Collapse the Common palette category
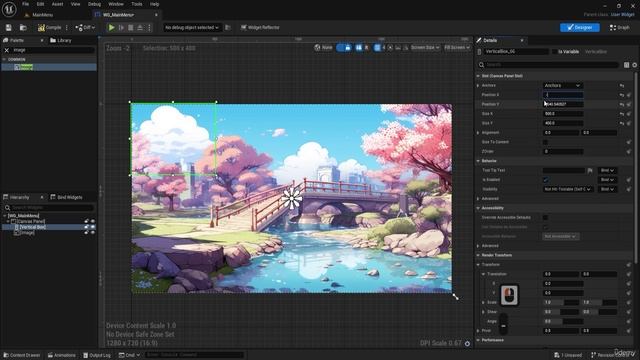Image resolution: width=640 pixels, height=360 pixels. (4, 59)
